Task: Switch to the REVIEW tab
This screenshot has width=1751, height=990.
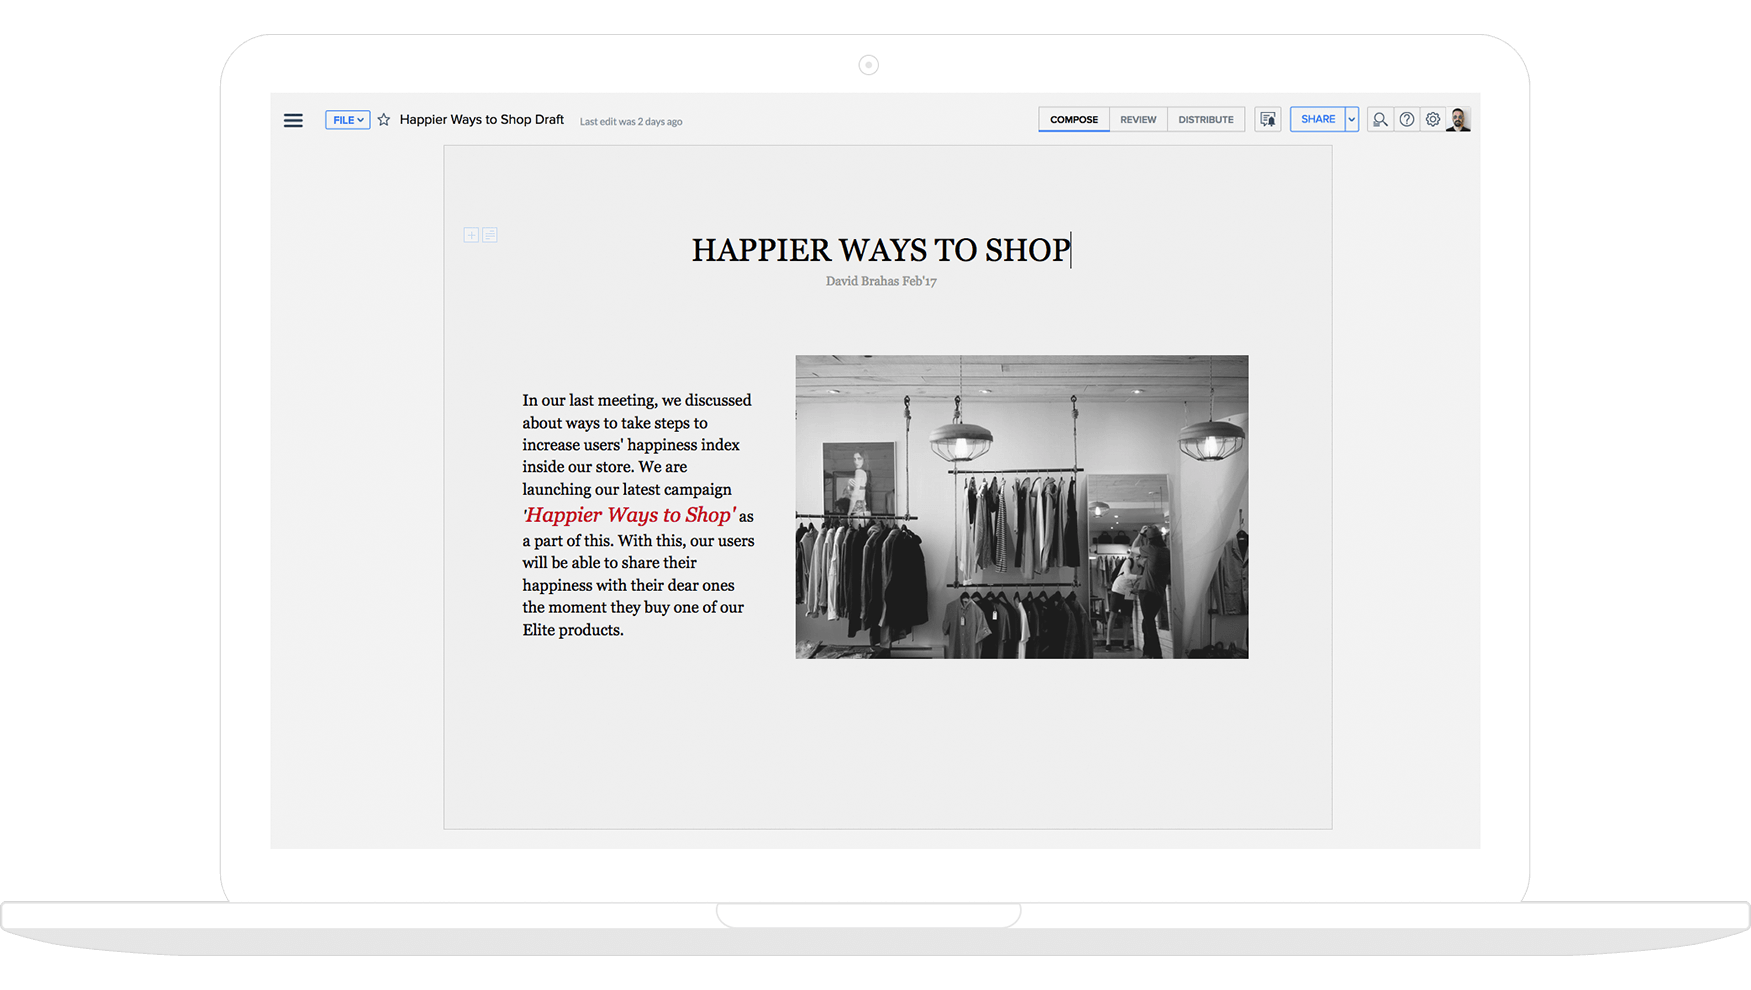Action: pos(1138,120)
